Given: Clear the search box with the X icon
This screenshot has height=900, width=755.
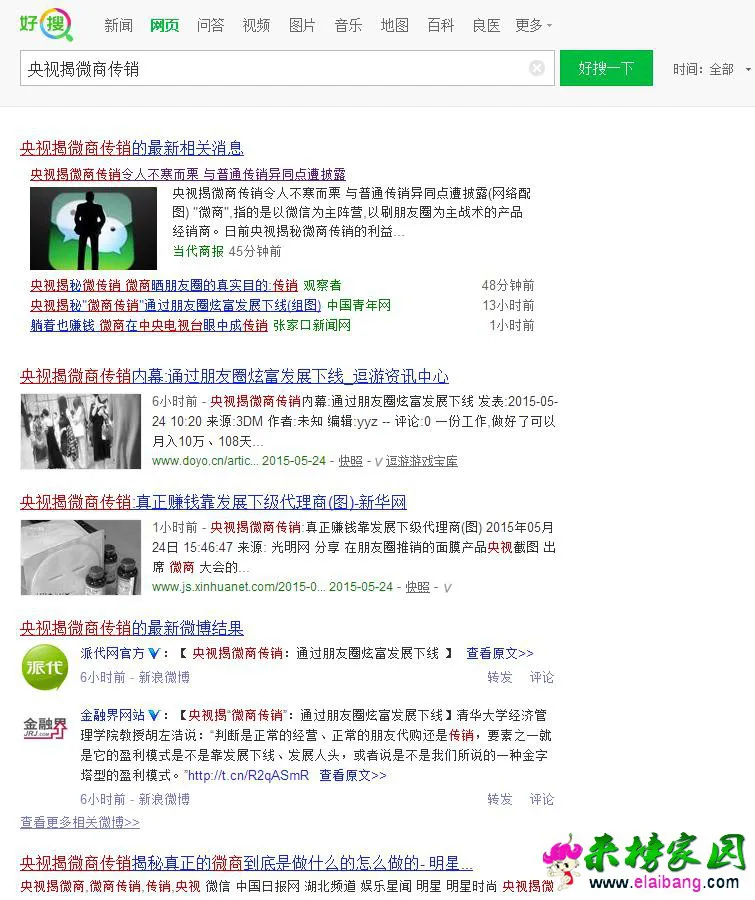Looking at the screenshot, I should [537, 68].
